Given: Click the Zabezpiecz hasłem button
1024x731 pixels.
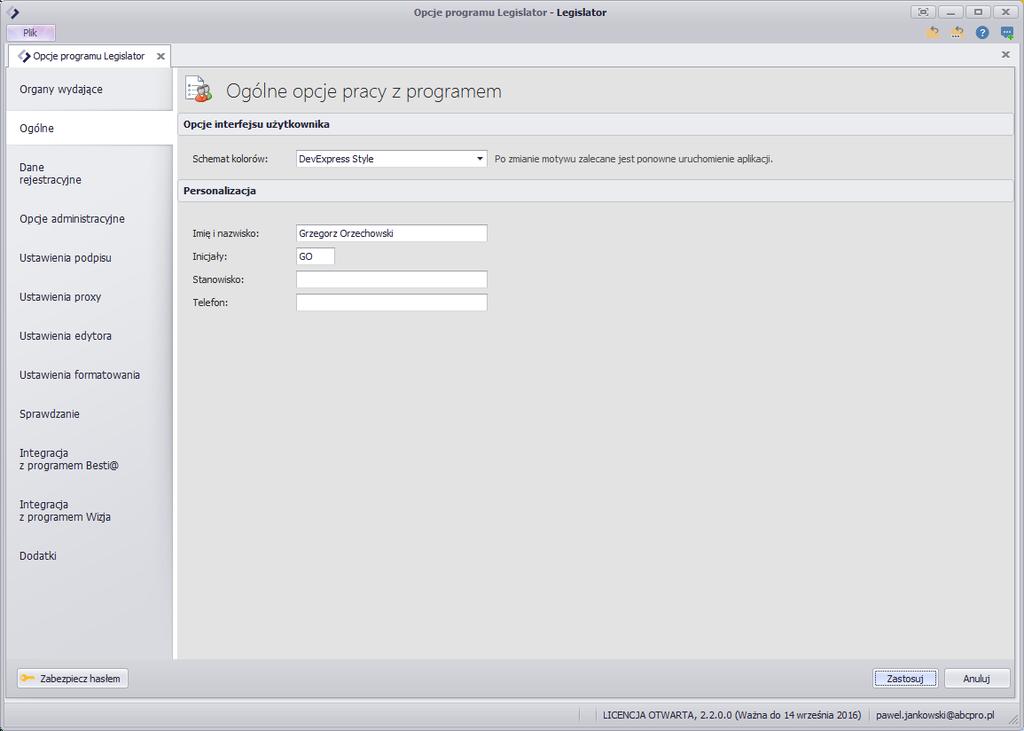Looking at the screenshot, I should [x=72, y=678].
